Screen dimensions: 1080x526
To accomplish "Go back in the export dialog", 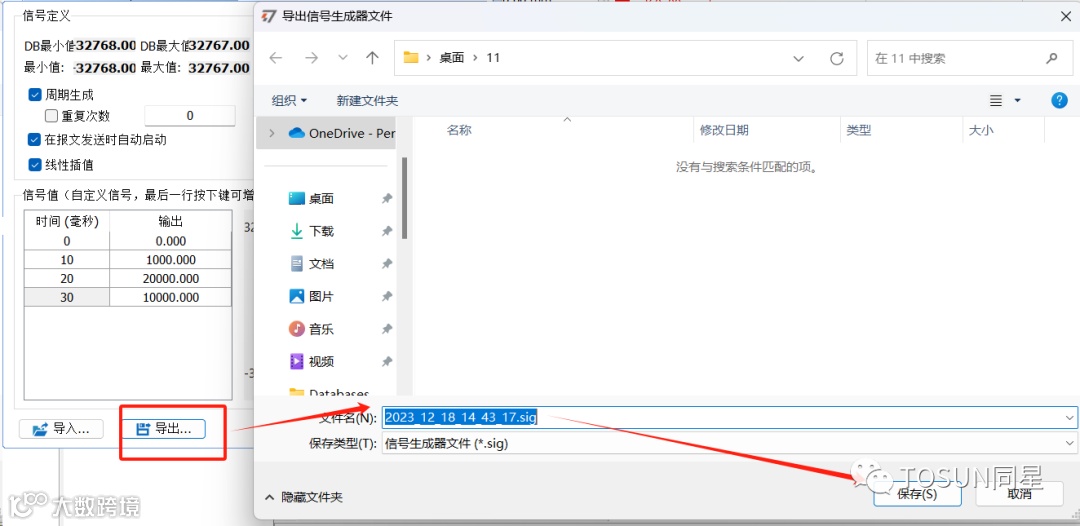I will [276, 58].
